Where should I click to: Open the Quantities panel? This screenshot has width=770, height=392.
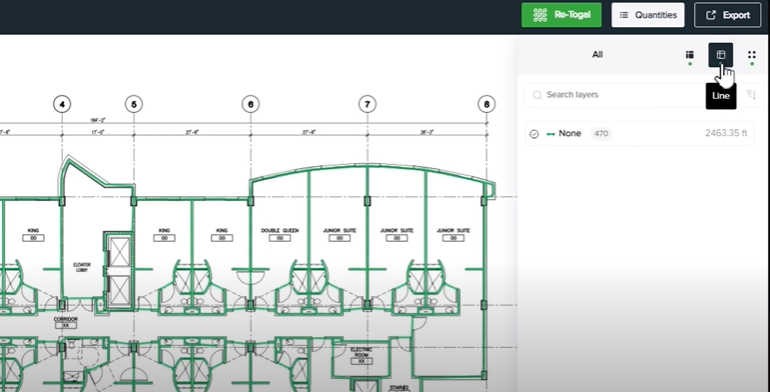click(x=648, y=15)
